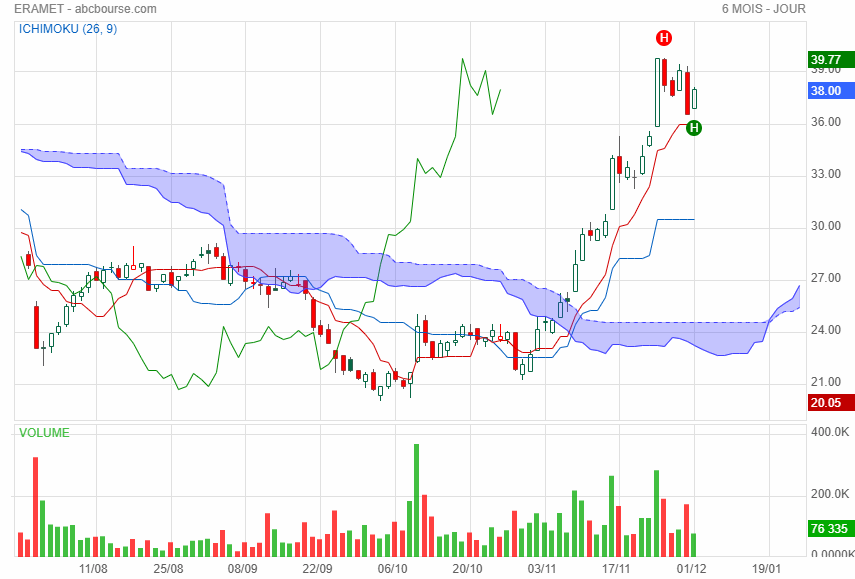
Task: Click the 6 MOIS - JOUR period label
Action: (x=763, y=9)
